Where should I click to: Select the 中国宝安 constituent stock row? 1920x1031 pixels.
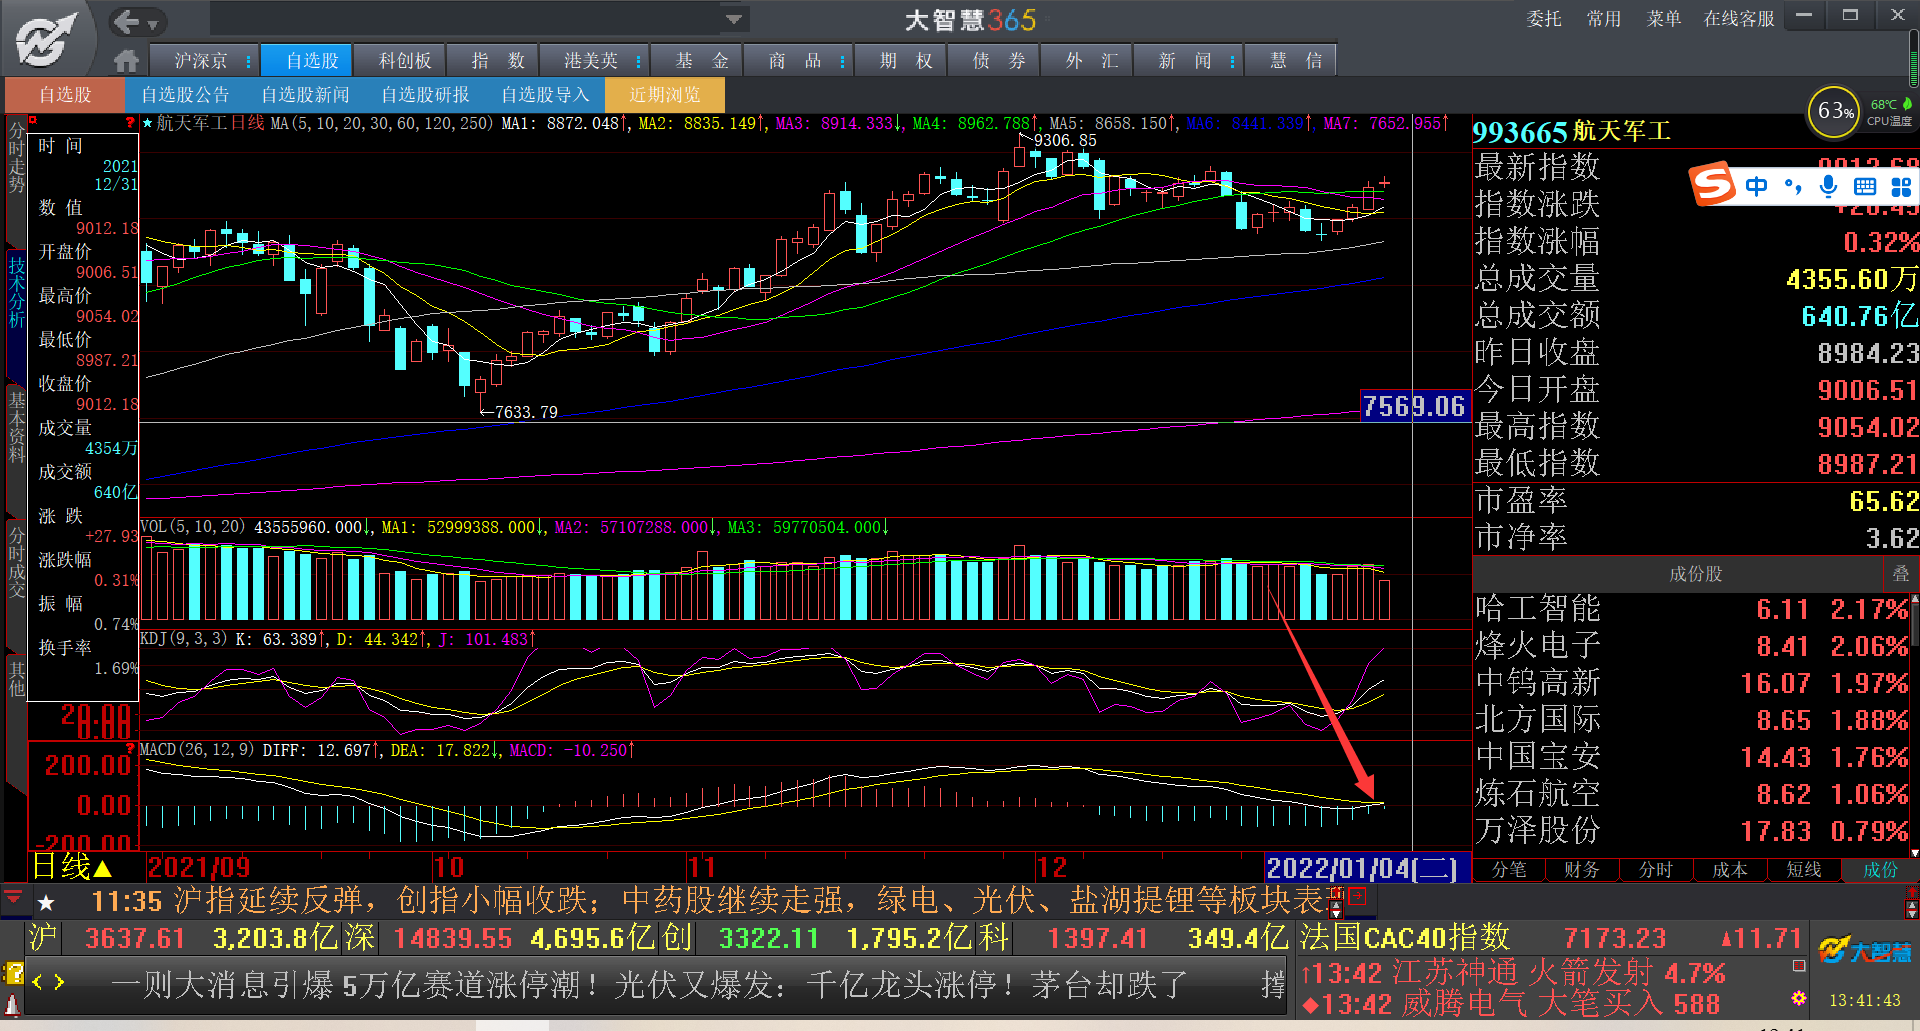click(1692, 757)
